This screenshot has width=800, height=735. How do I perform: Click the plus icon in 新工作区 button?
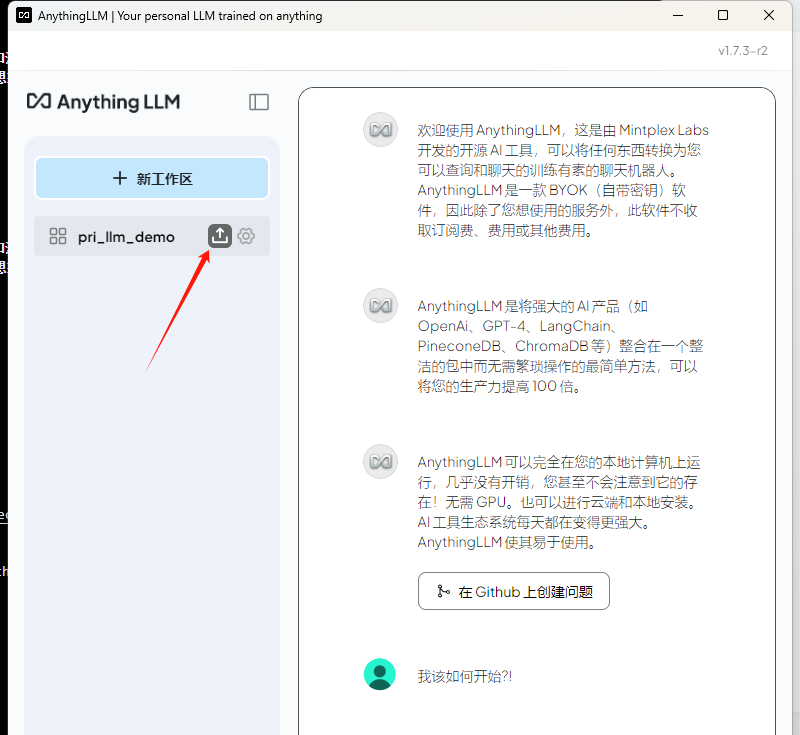120,178
